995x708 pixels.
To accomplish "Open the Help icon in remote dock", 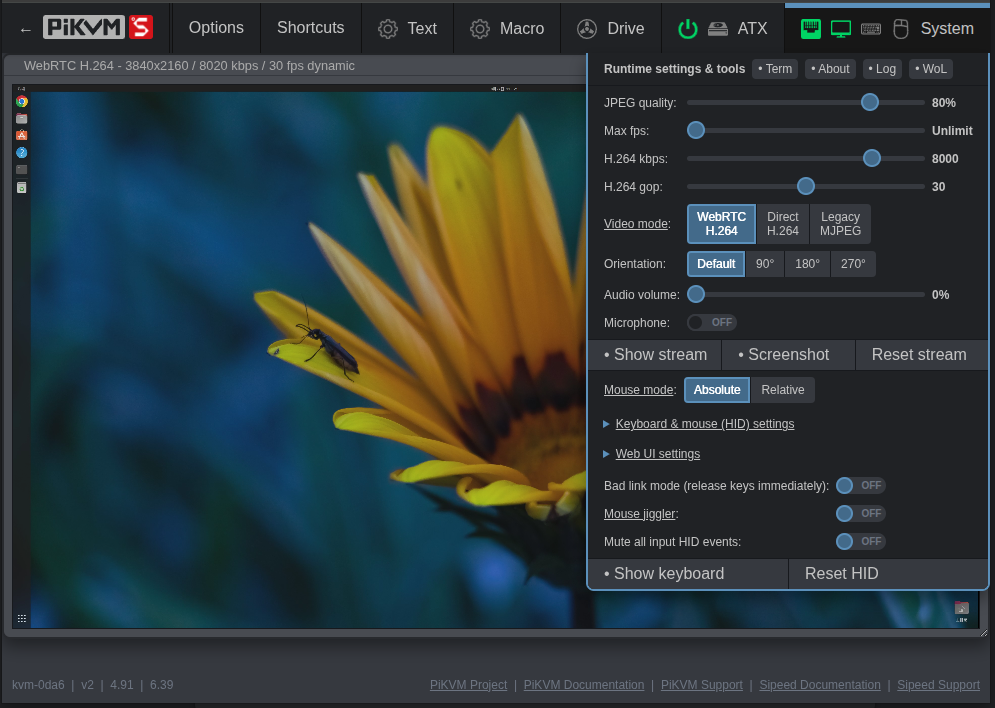I will (22, 152).
